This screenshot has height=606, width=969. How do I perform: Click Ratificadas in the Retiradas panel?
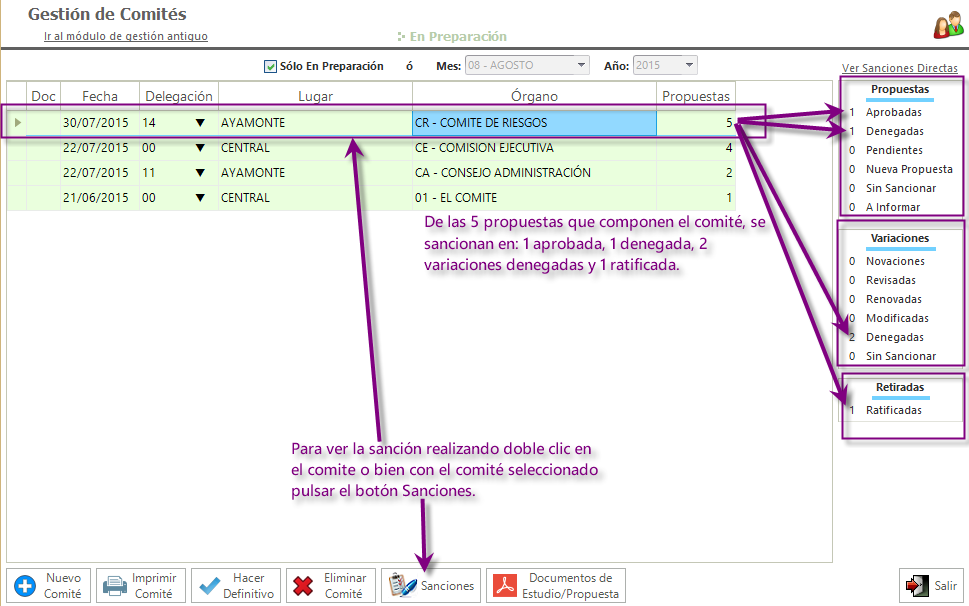pyautogui.click(x=894, y=410)
